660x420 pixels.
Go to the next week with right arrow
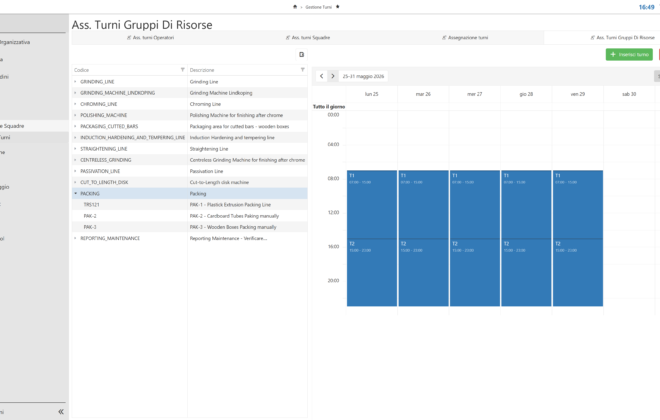(333, 76)
